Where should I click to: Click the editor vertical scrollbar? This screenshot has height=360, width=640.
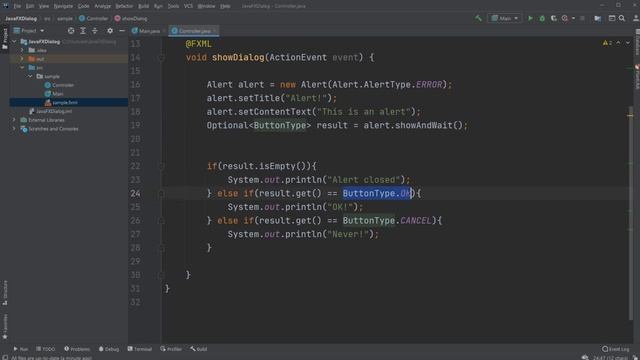tap(631, 212)
